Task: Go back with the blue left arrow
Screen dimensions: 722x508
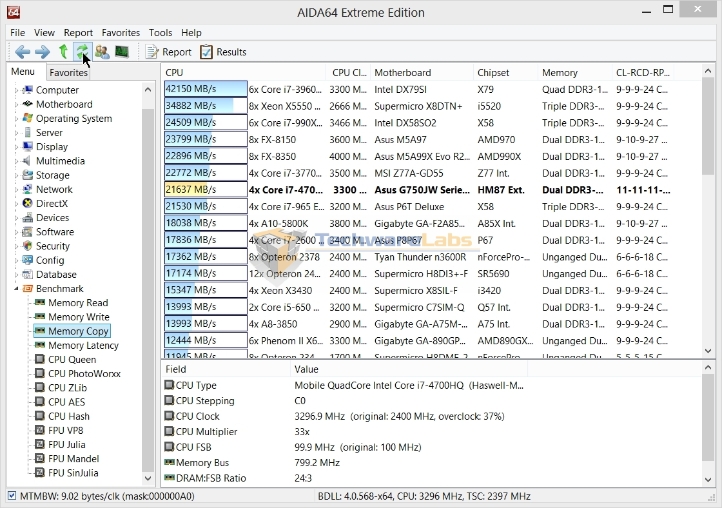Action: [22, 52]
